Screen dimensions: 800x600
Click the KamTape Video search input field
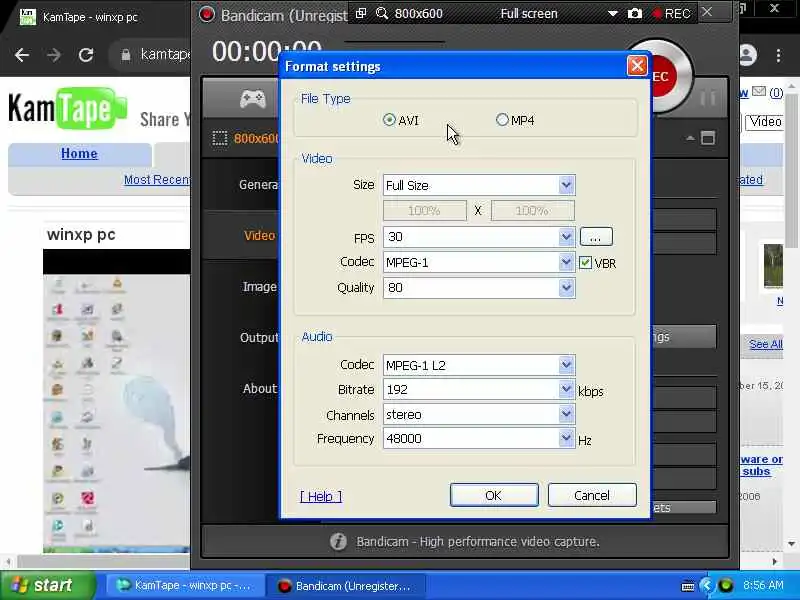[764, 122]
